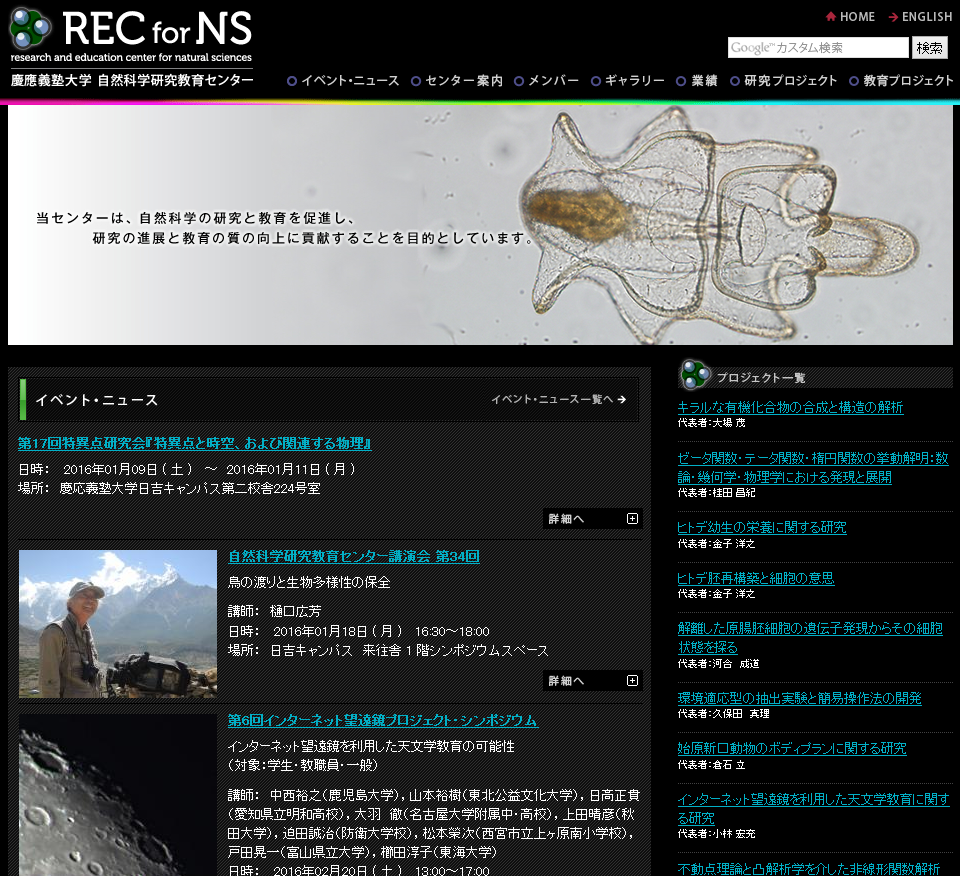Open the ギャラリー menu item
Screen dimensions: 960x876
[x=628, y=81]
